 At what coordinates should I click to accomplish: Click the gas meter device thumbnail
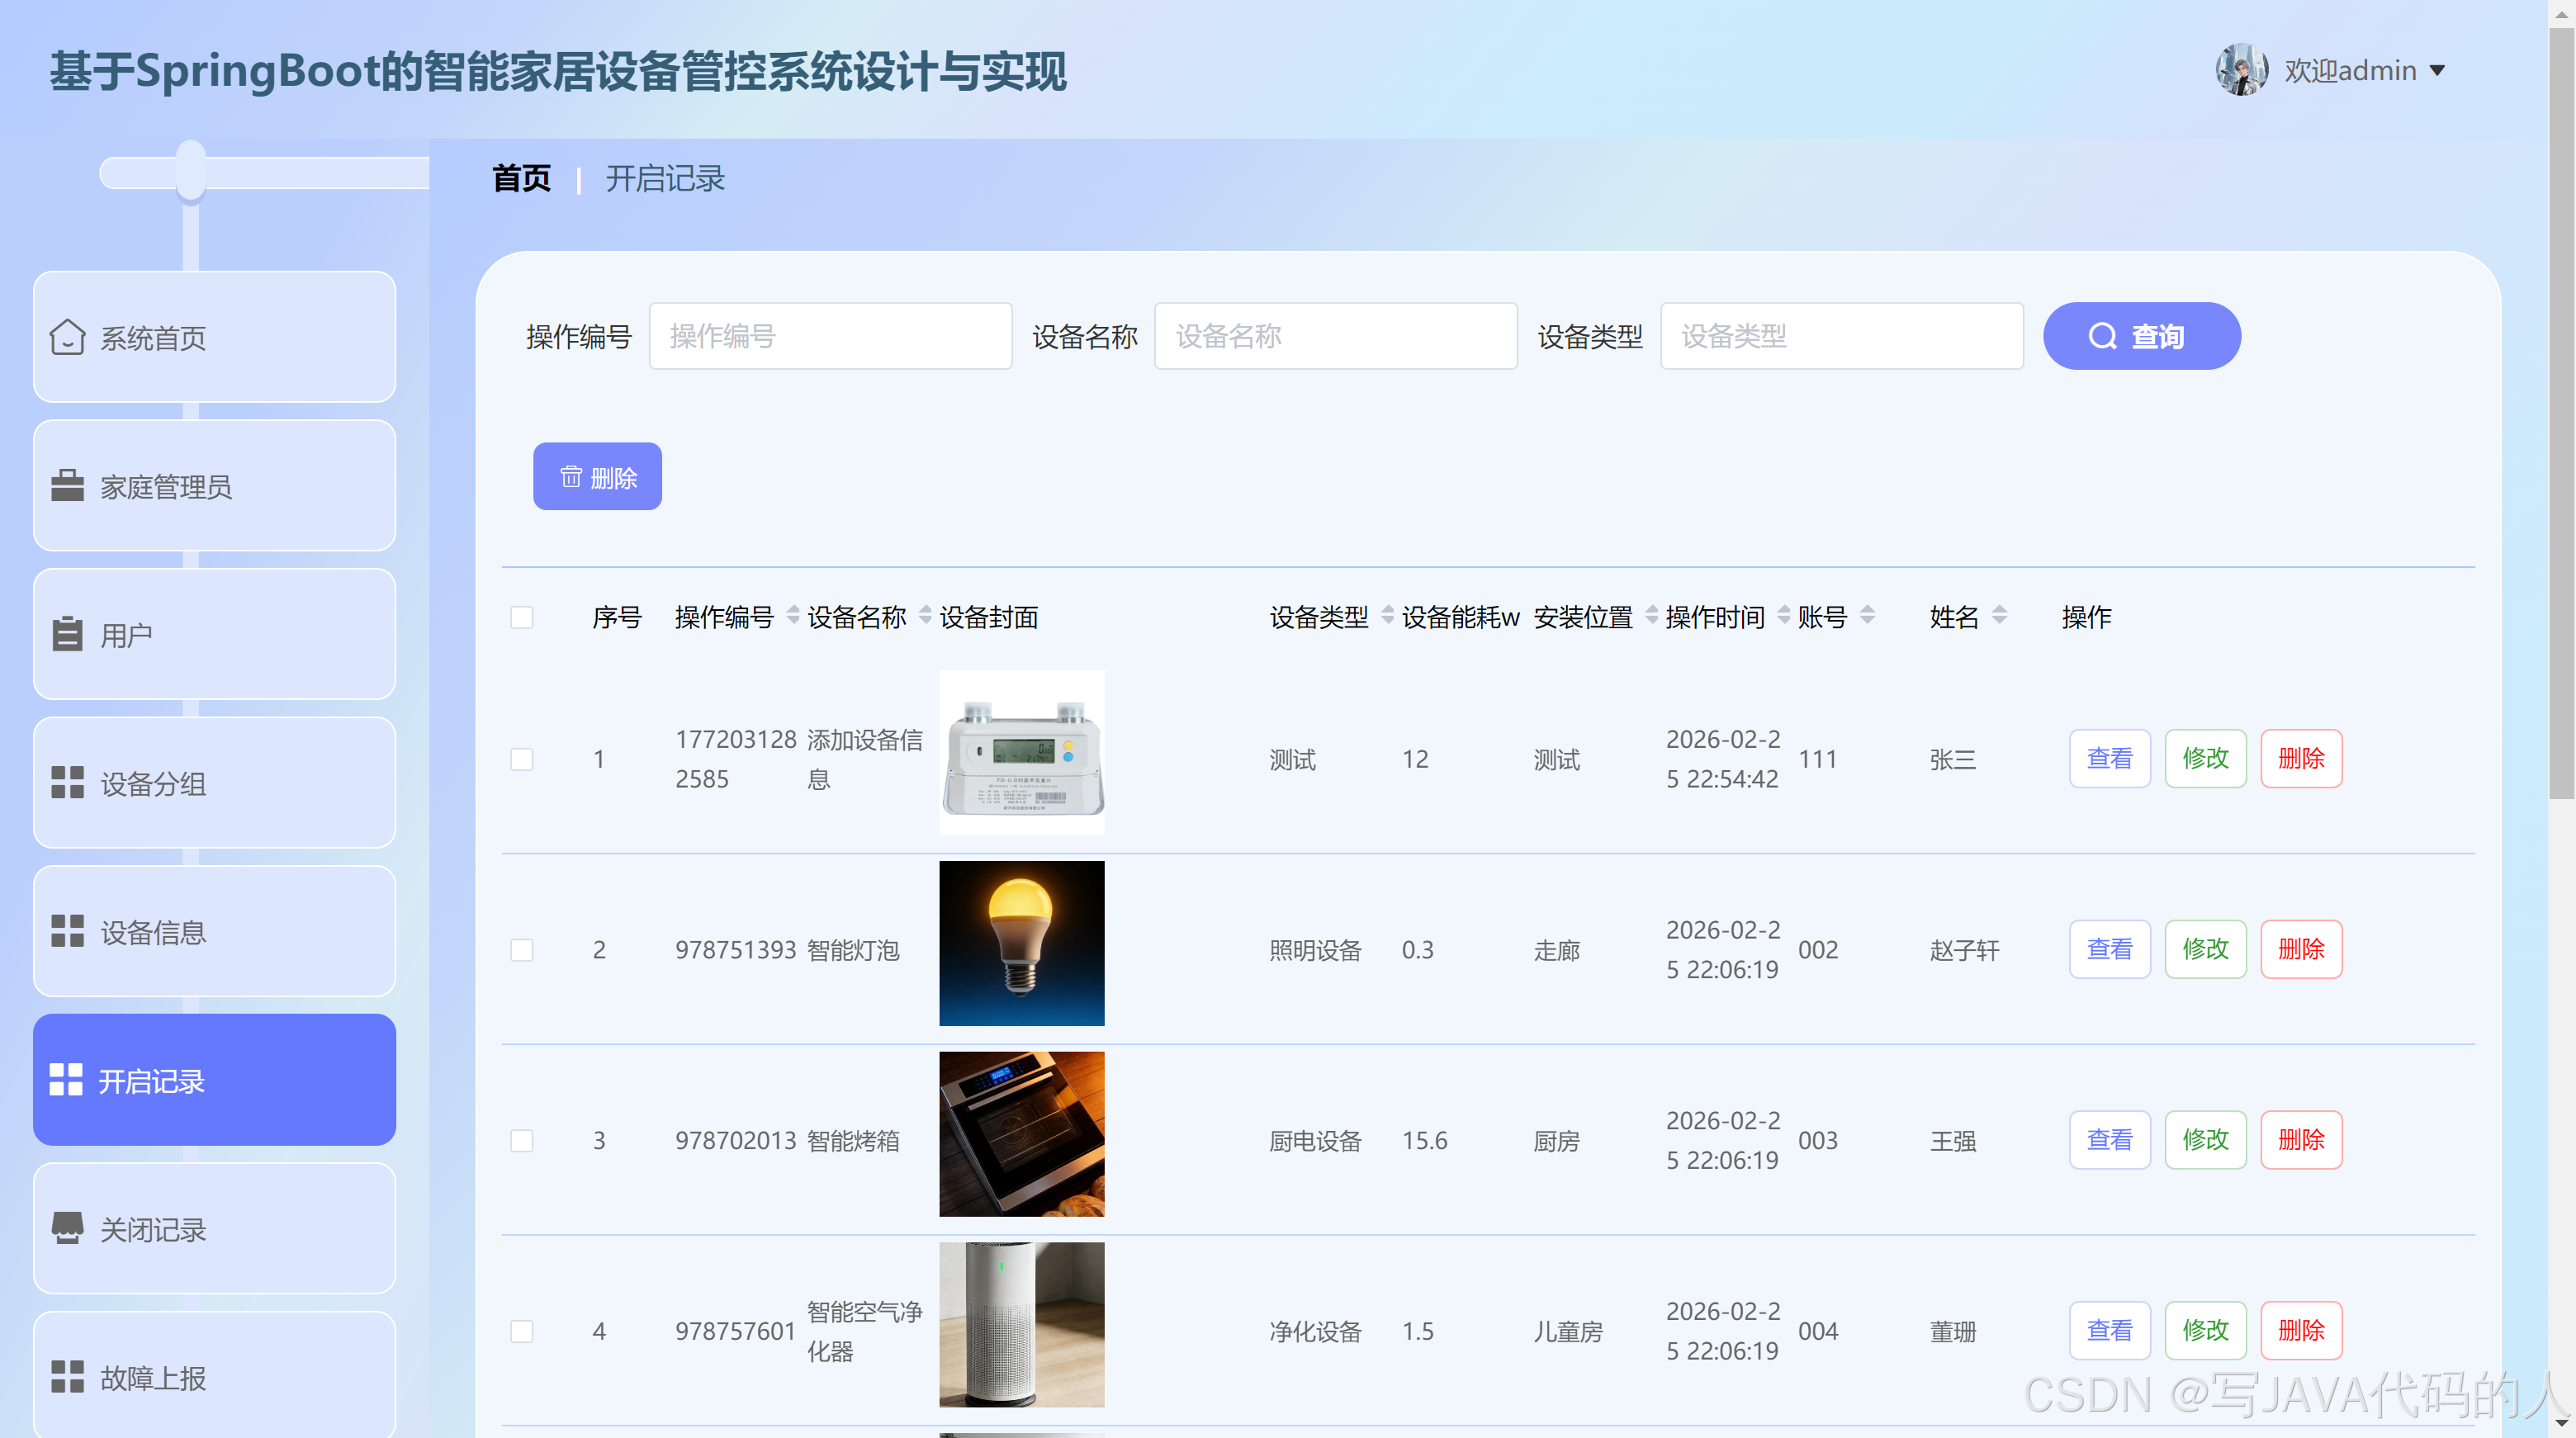(x=1022, y=753)
